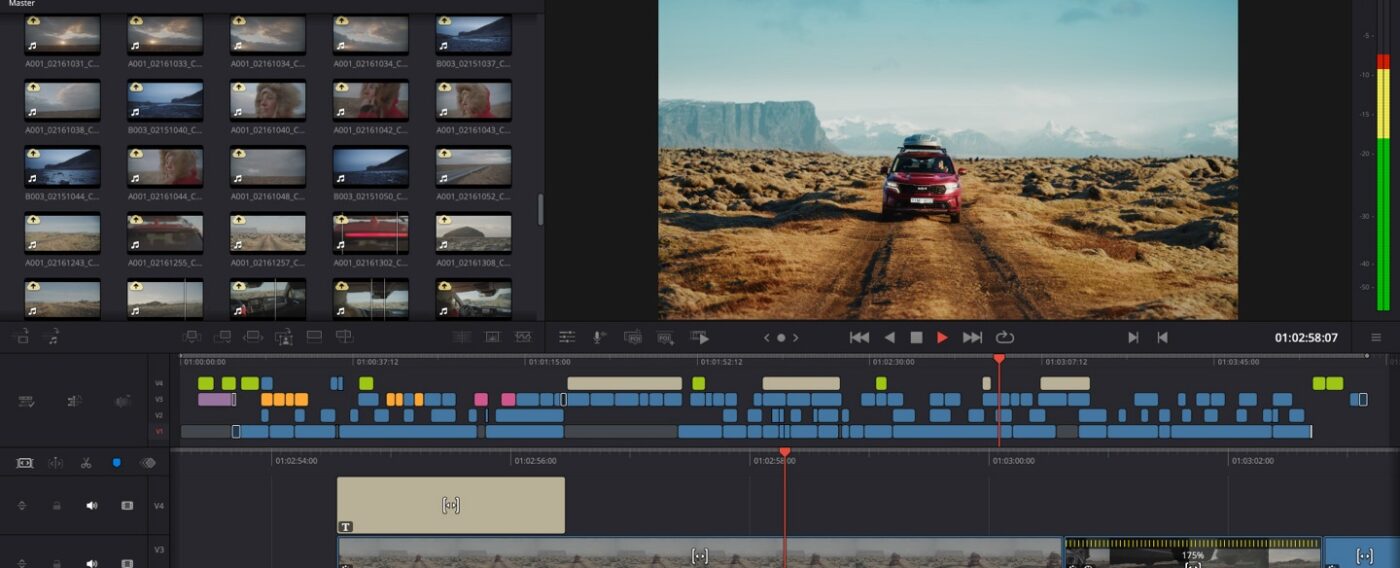Toggle the V4 track lock
Screen dimensions: 1400x568
tap(56, 506)
